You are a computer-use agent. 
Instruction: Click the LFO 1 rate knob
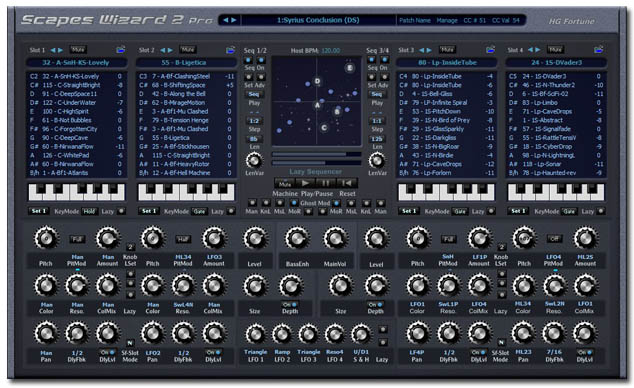pyautogui.click(x=255, y=335)
